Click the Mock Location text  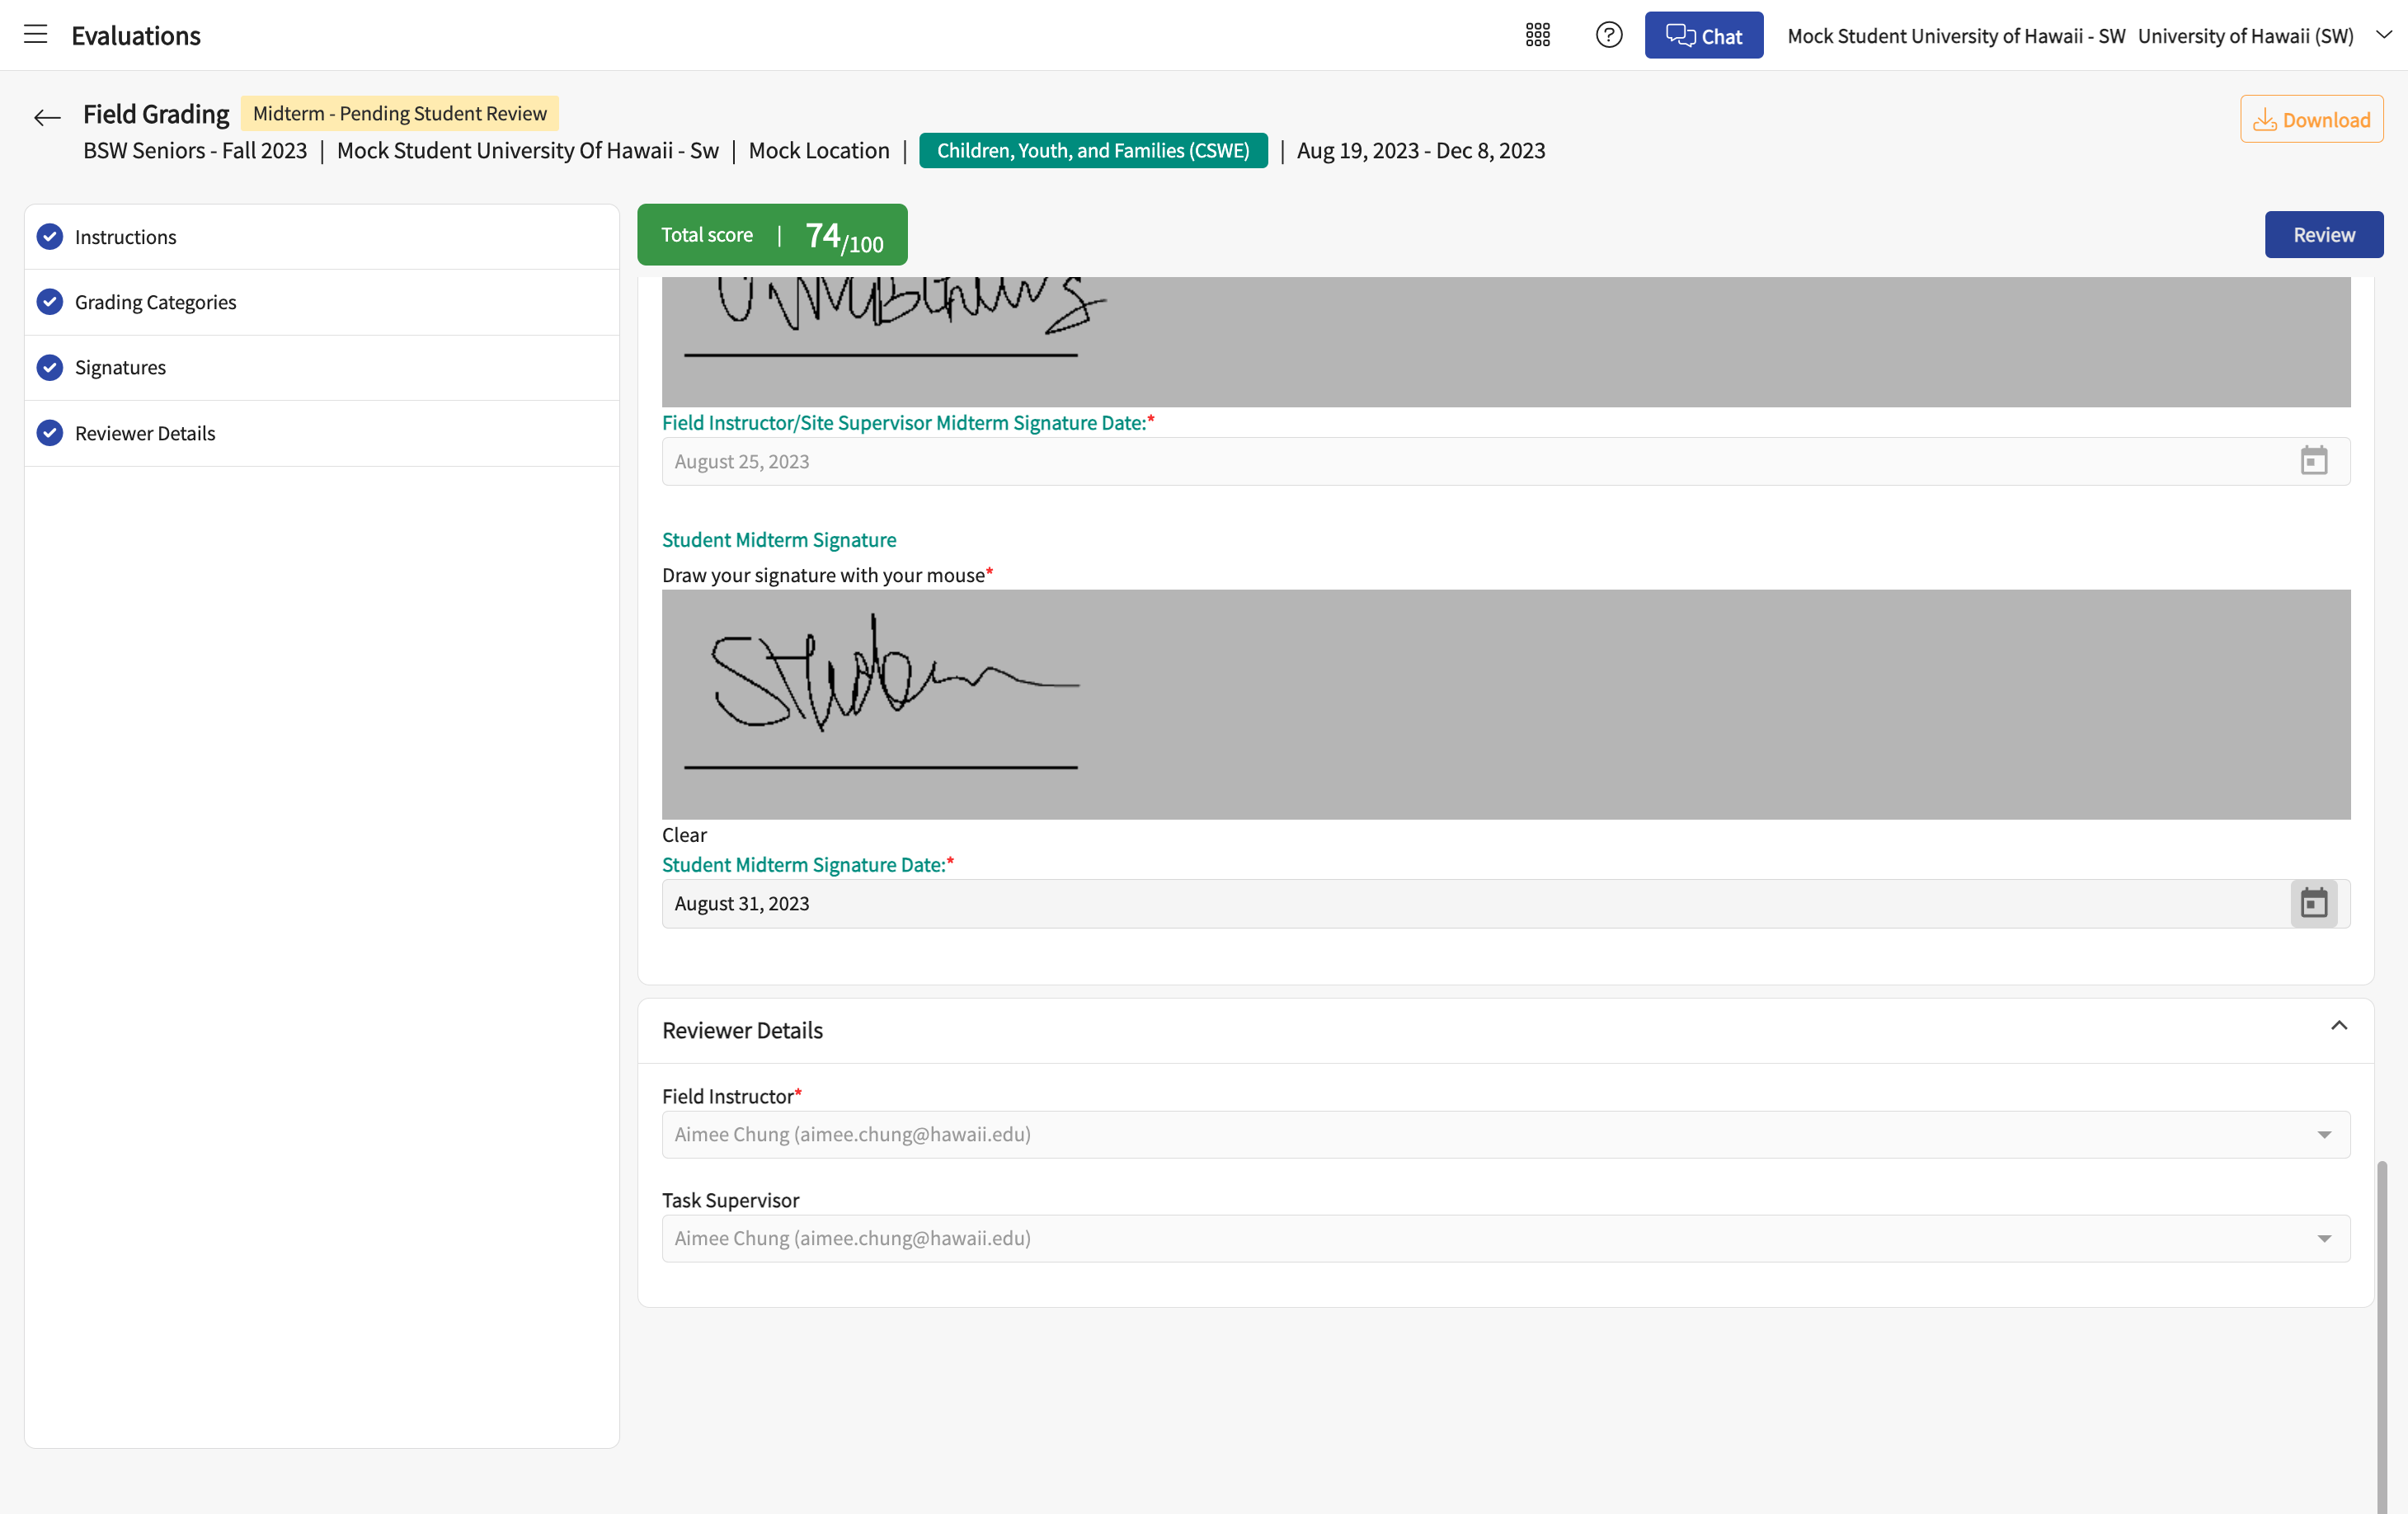pyautogui.click(x=818, y=150)
